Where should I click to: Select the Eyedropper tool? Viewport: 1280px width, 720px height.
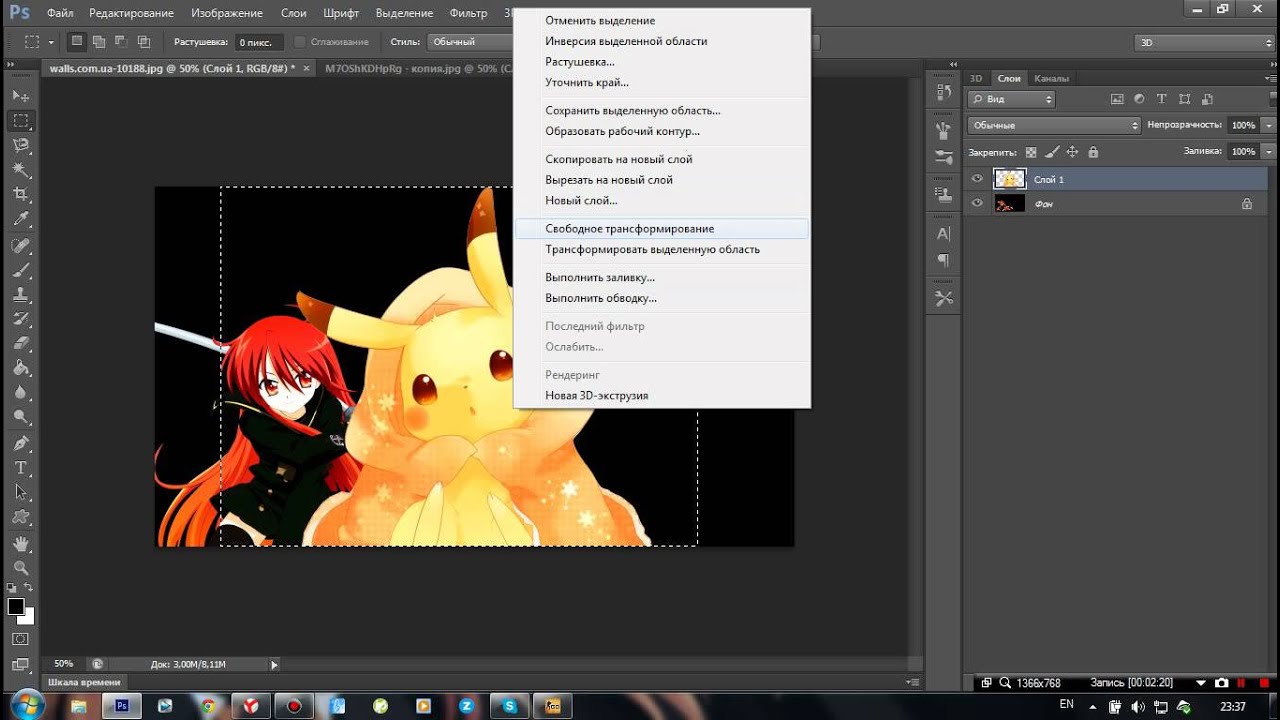tap(20, 219)
